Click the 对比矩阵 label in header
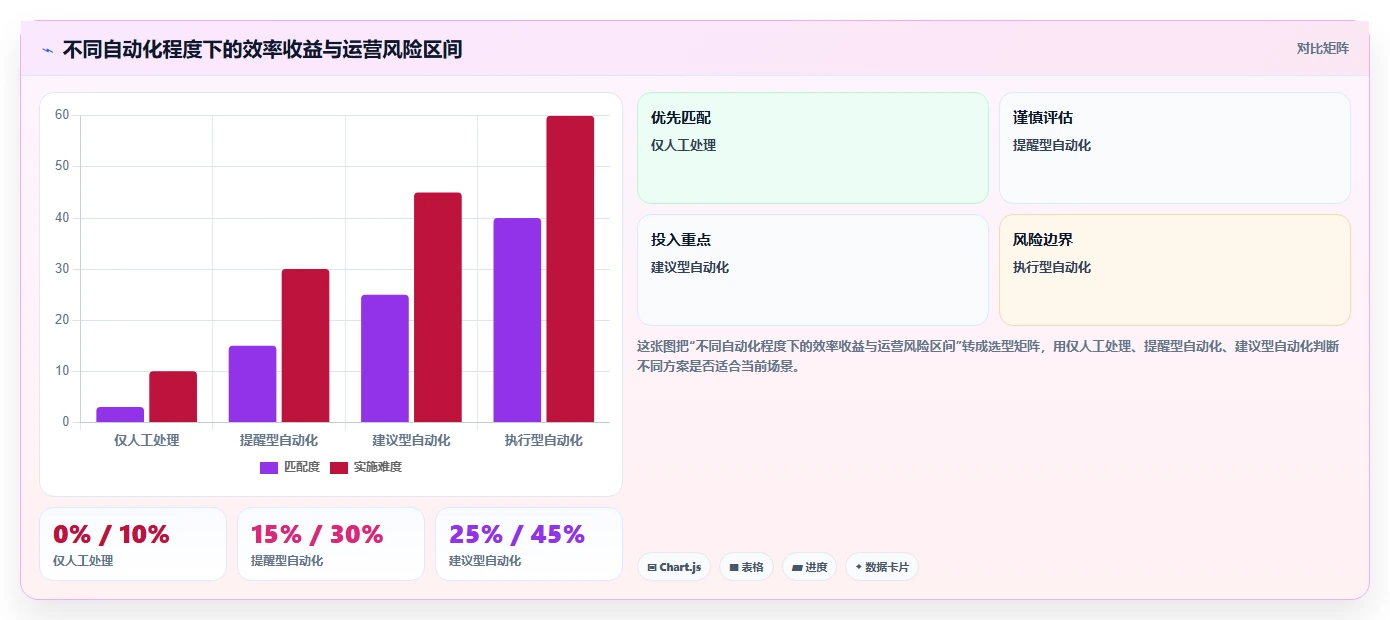The height and width of the screenshot is (620, 1390). tap(1322, 48)
